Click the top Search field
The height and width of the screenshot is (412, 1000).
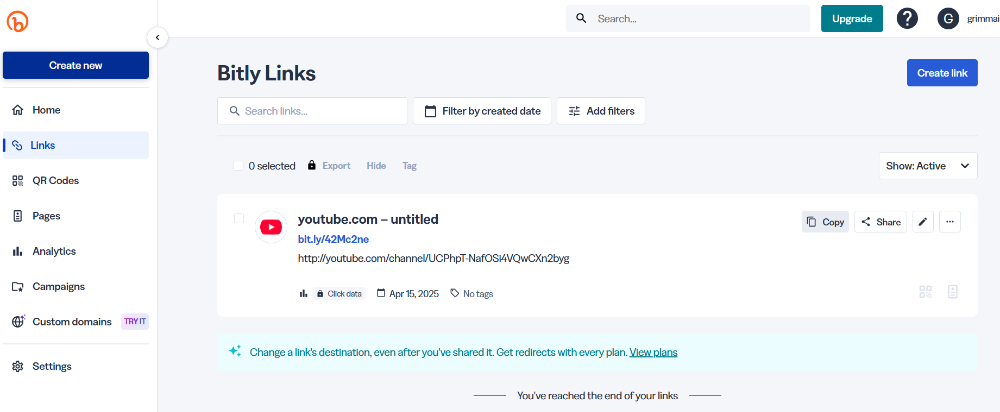pos(688,18)
